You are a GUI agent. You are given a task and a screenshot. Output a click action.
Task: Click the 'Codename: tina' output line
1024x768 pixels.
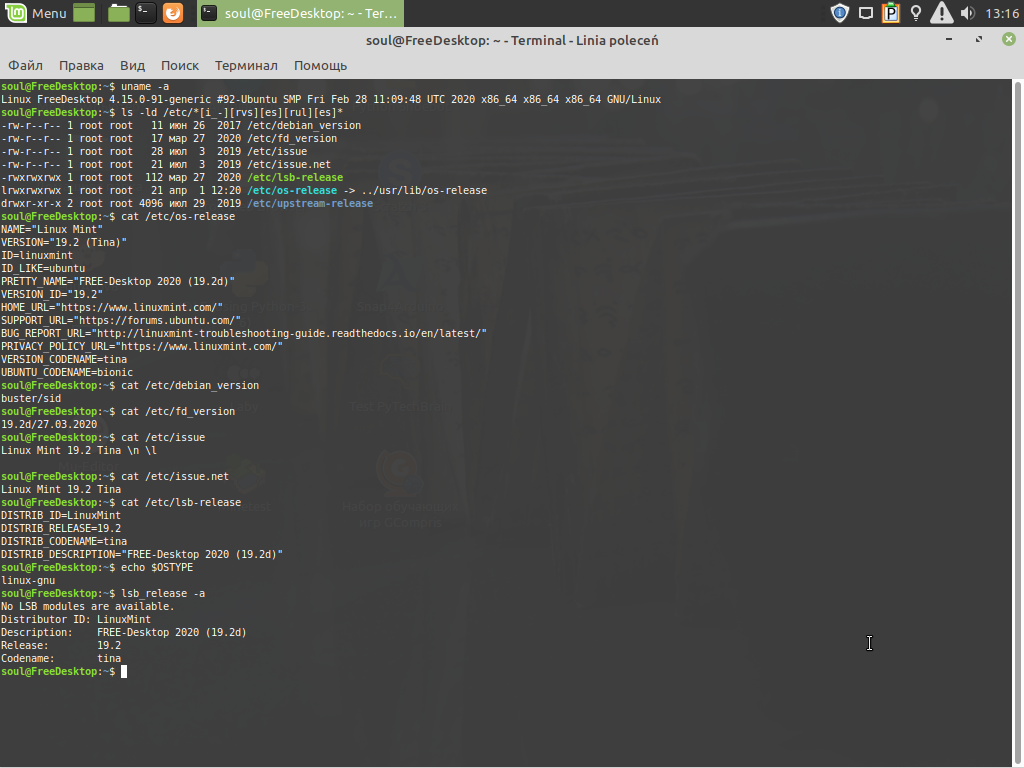pos(61,659)
